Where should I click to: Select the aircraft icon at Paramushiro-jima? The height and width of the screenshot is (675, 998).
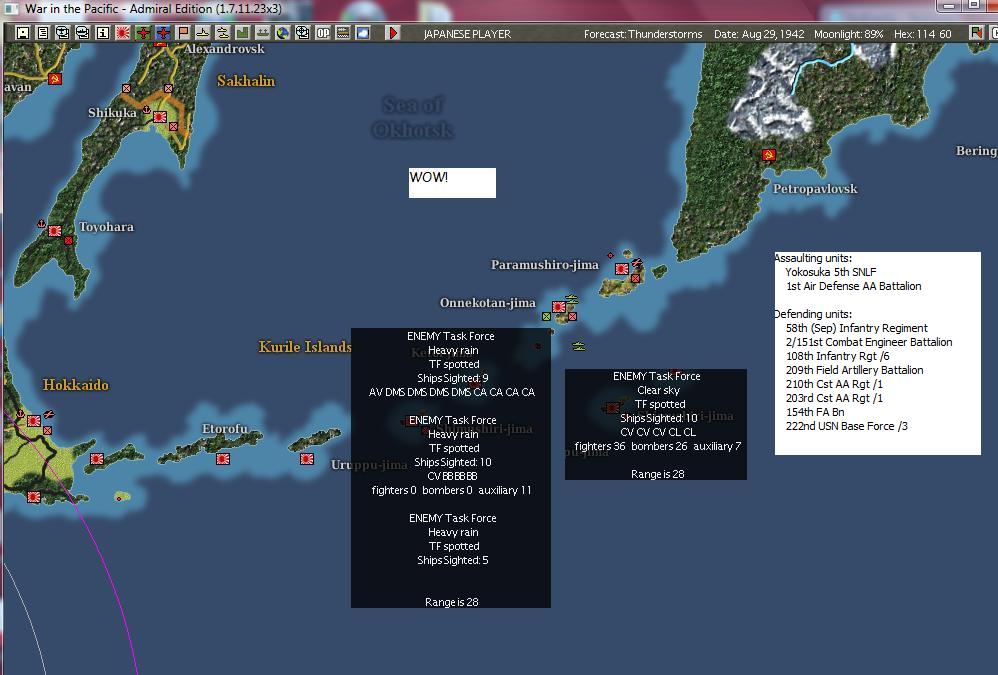coord(636,263)
